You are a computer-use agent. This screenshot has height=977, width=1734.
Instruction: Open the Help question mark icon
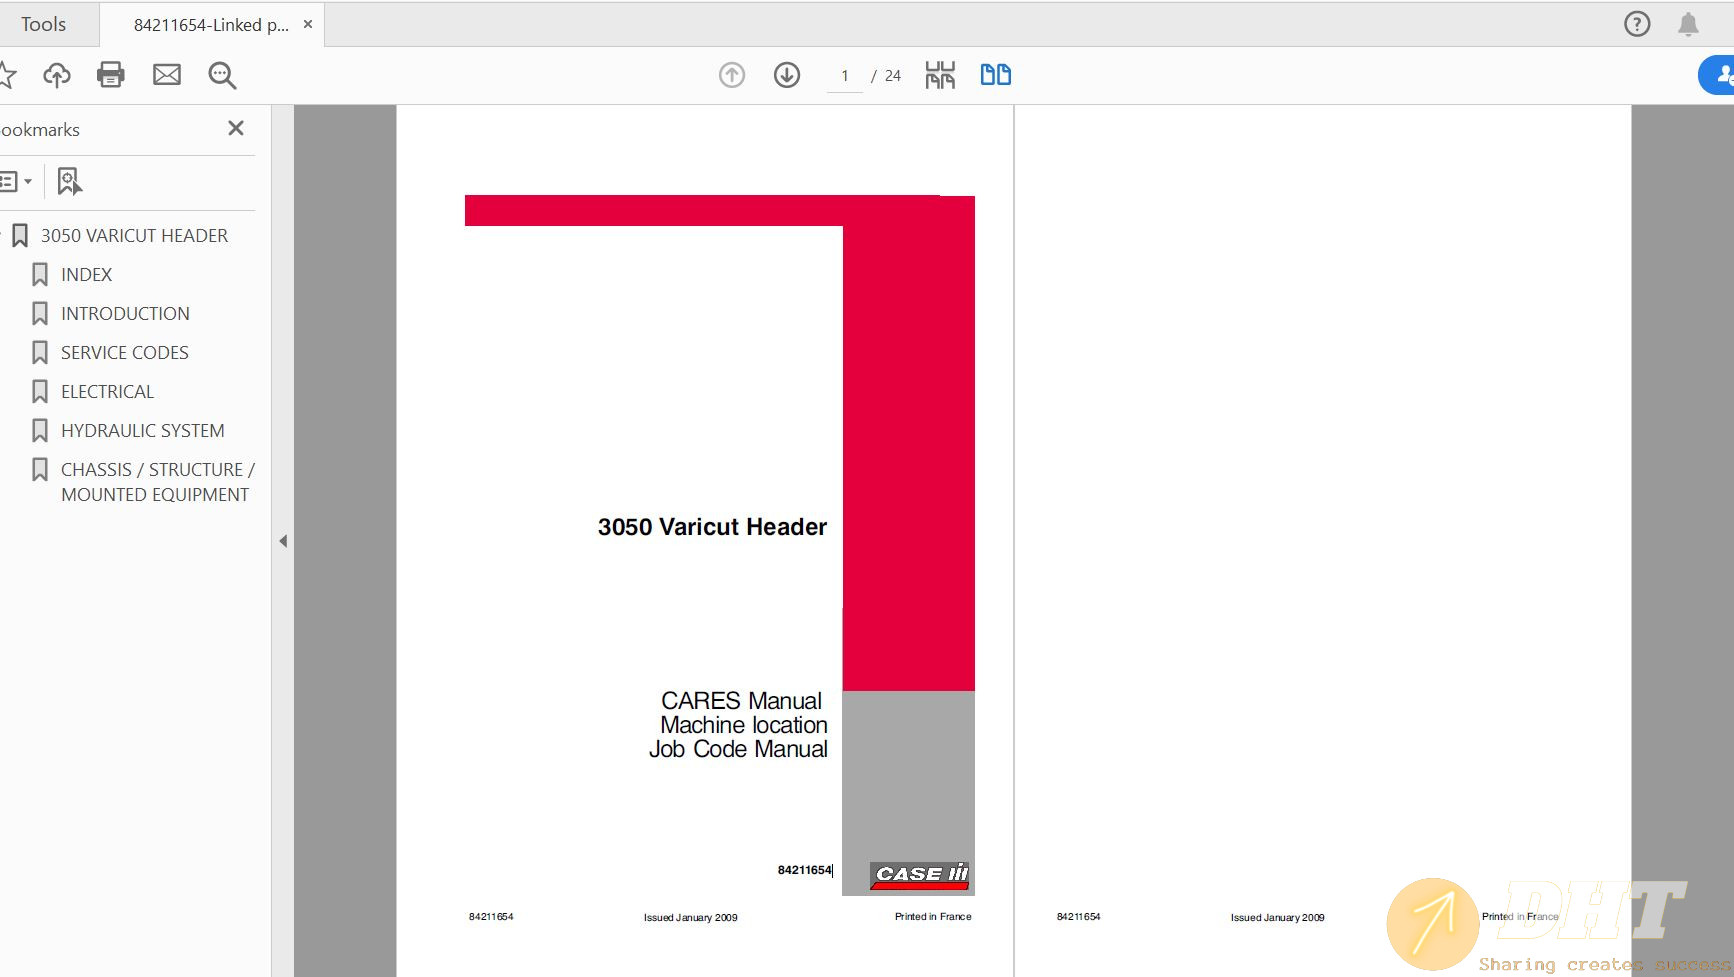pyautogui.click(x=1637, y=24)
